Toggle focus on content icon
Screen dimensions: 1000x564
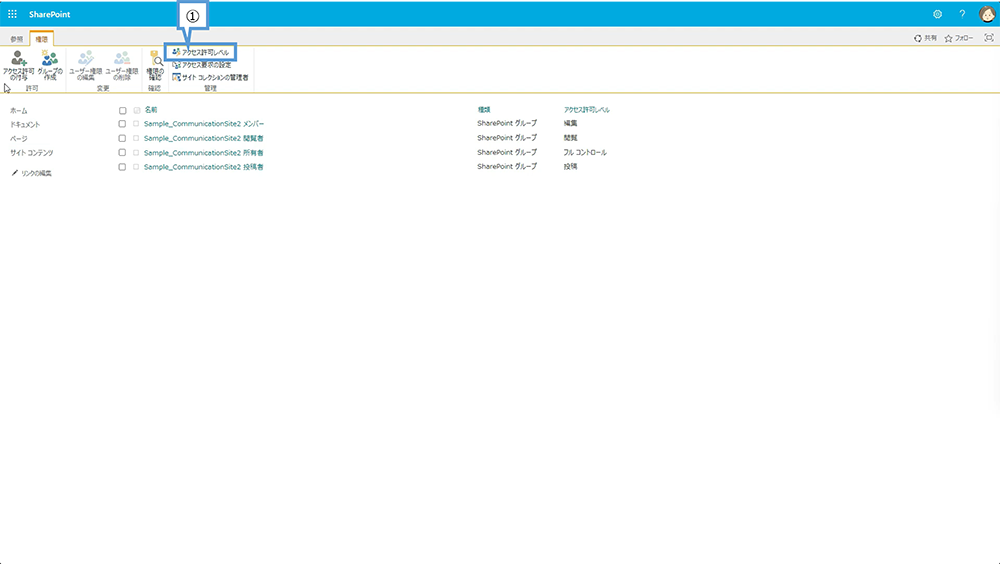[989, 38]
